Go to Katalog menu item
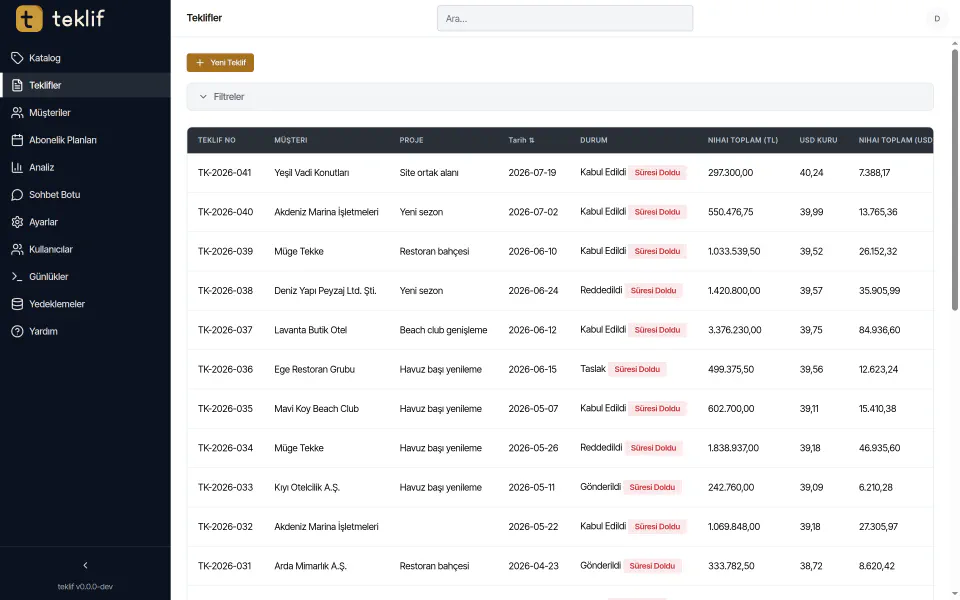The width and height of the screenshot is (960, 600). [x=85, y=58]
